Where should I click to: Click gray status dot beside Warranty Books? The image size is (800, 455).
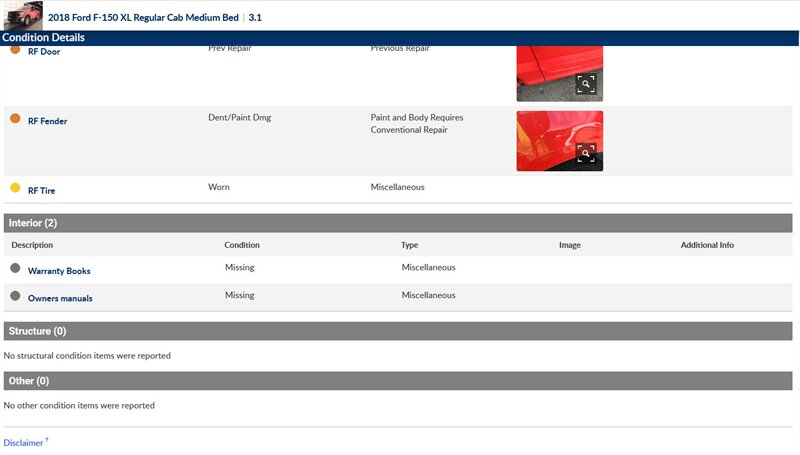coord(15,269)
